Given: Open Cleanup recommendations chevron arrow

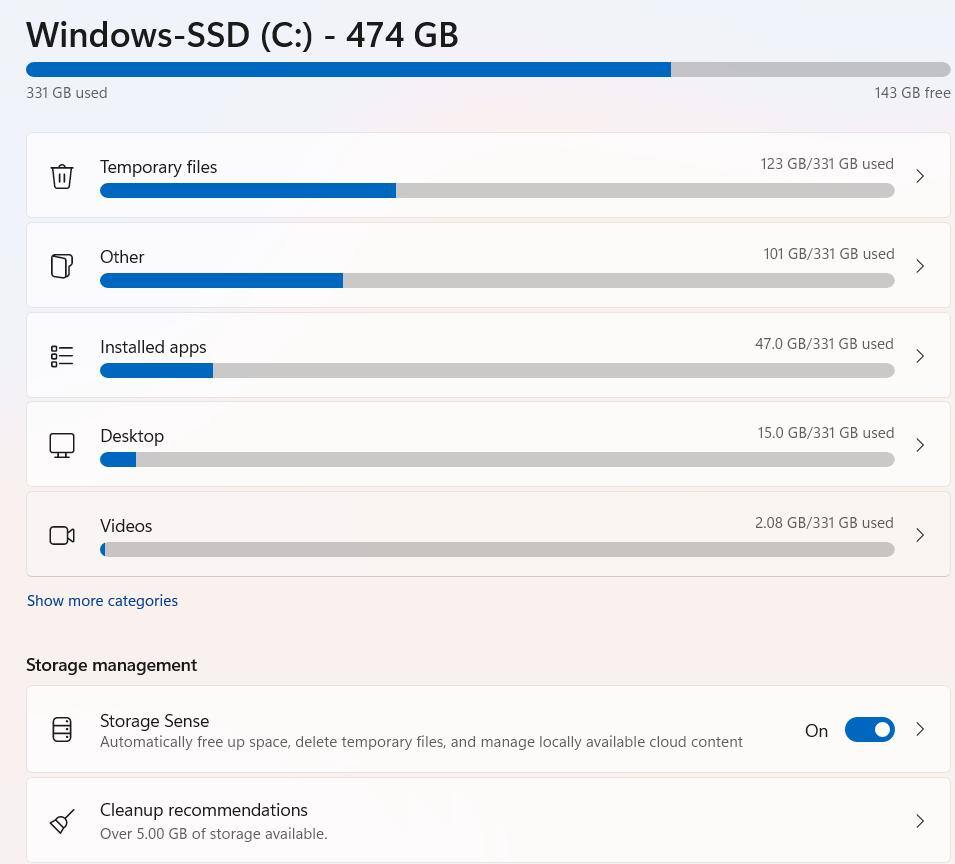Looking at the screenshot, I should 920,821.
